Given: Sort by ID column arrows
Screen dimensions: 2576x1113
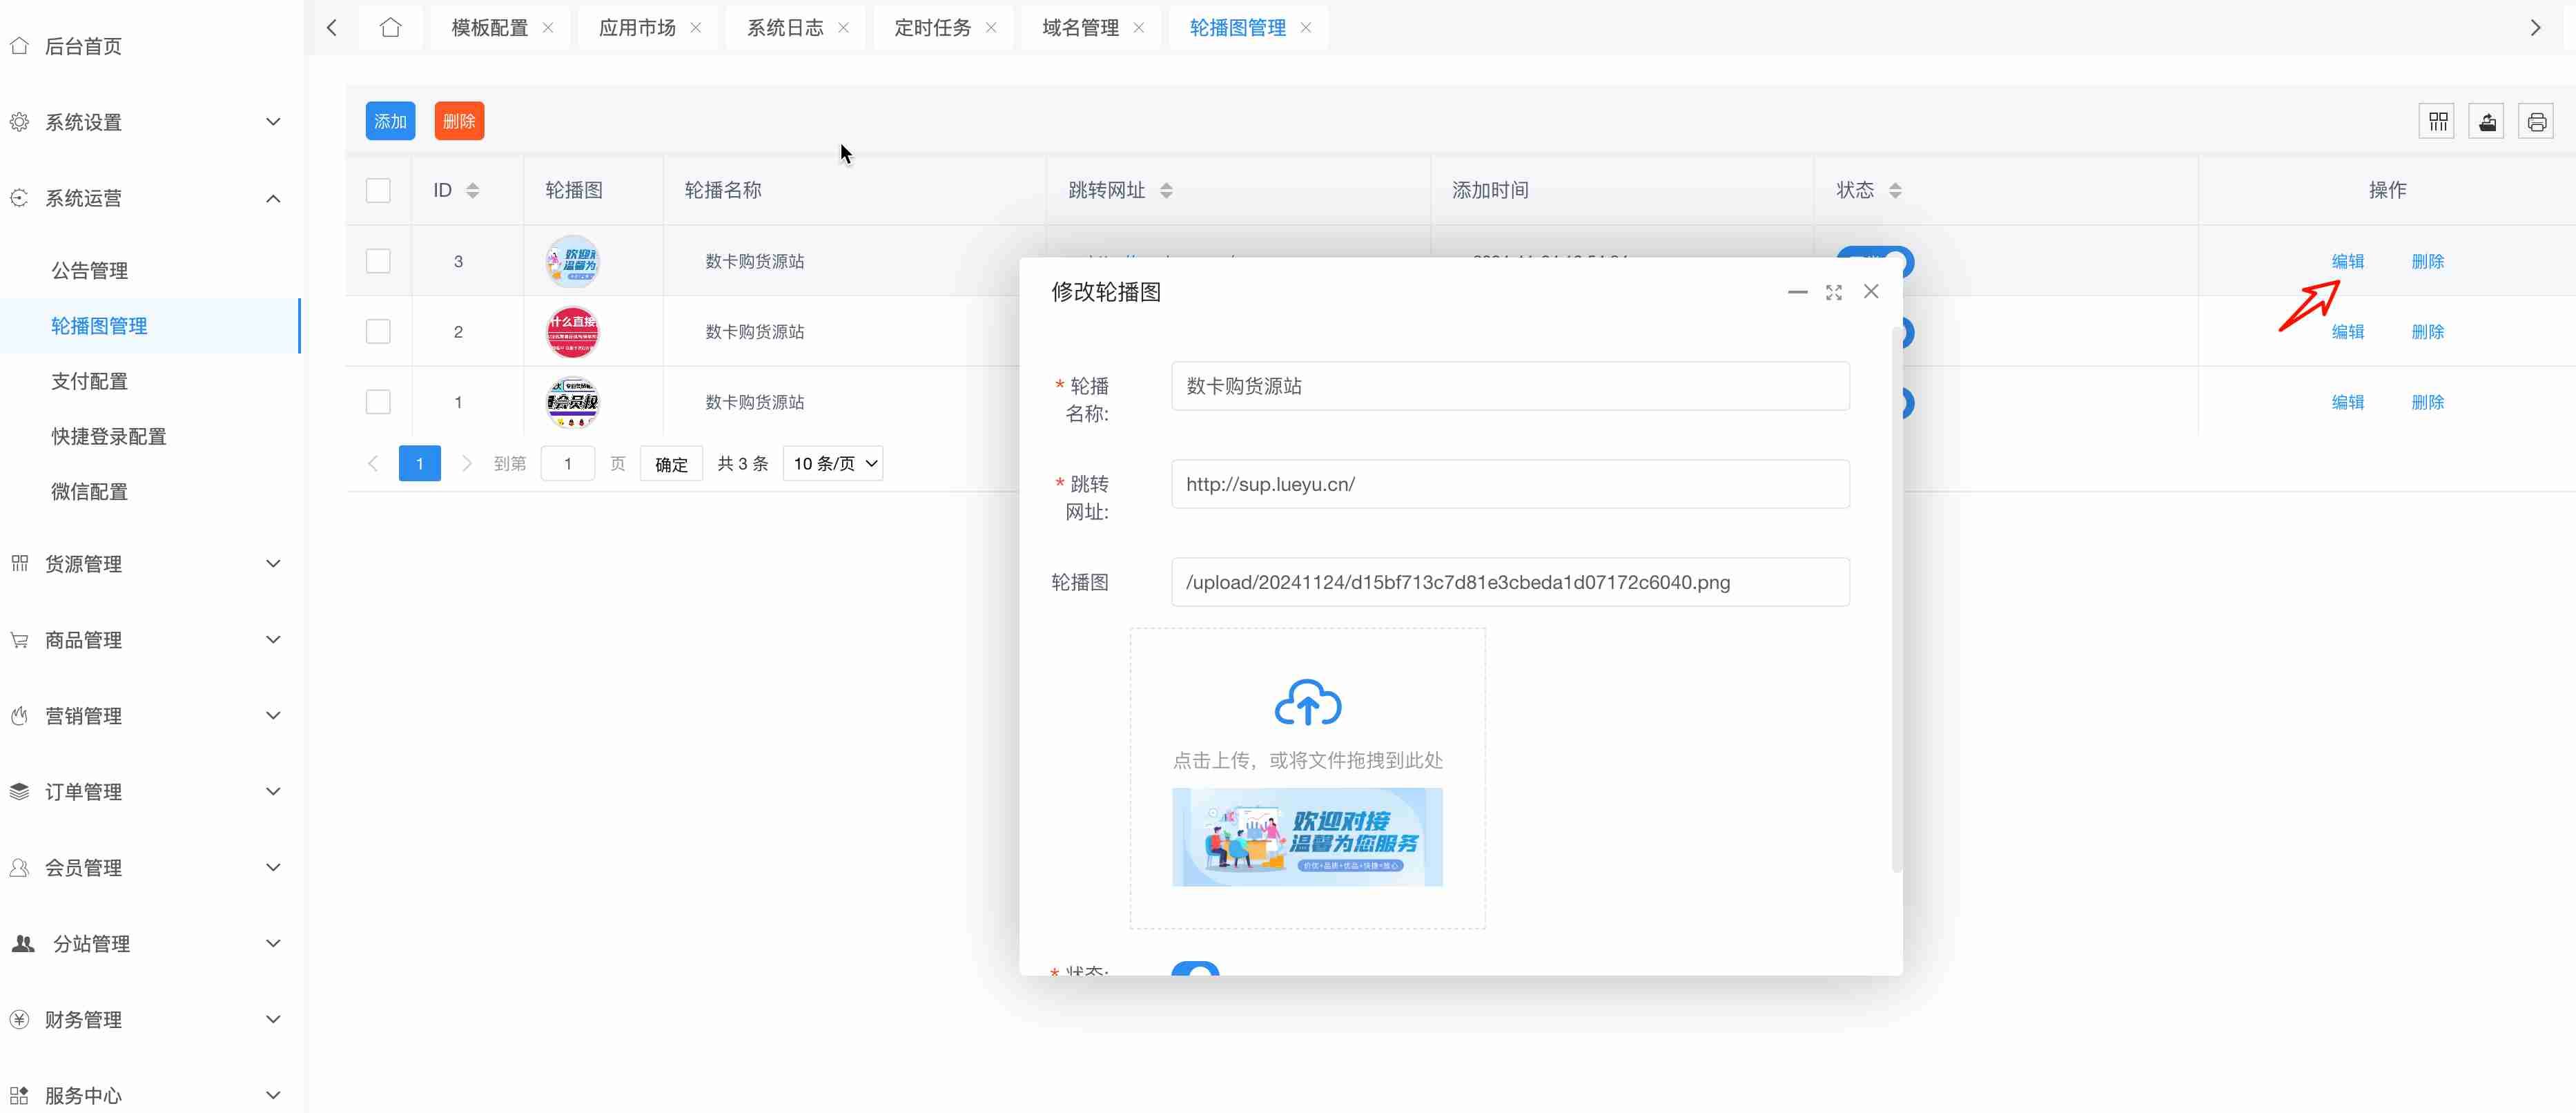Looking at the screenshot, I should pos(473,190).
